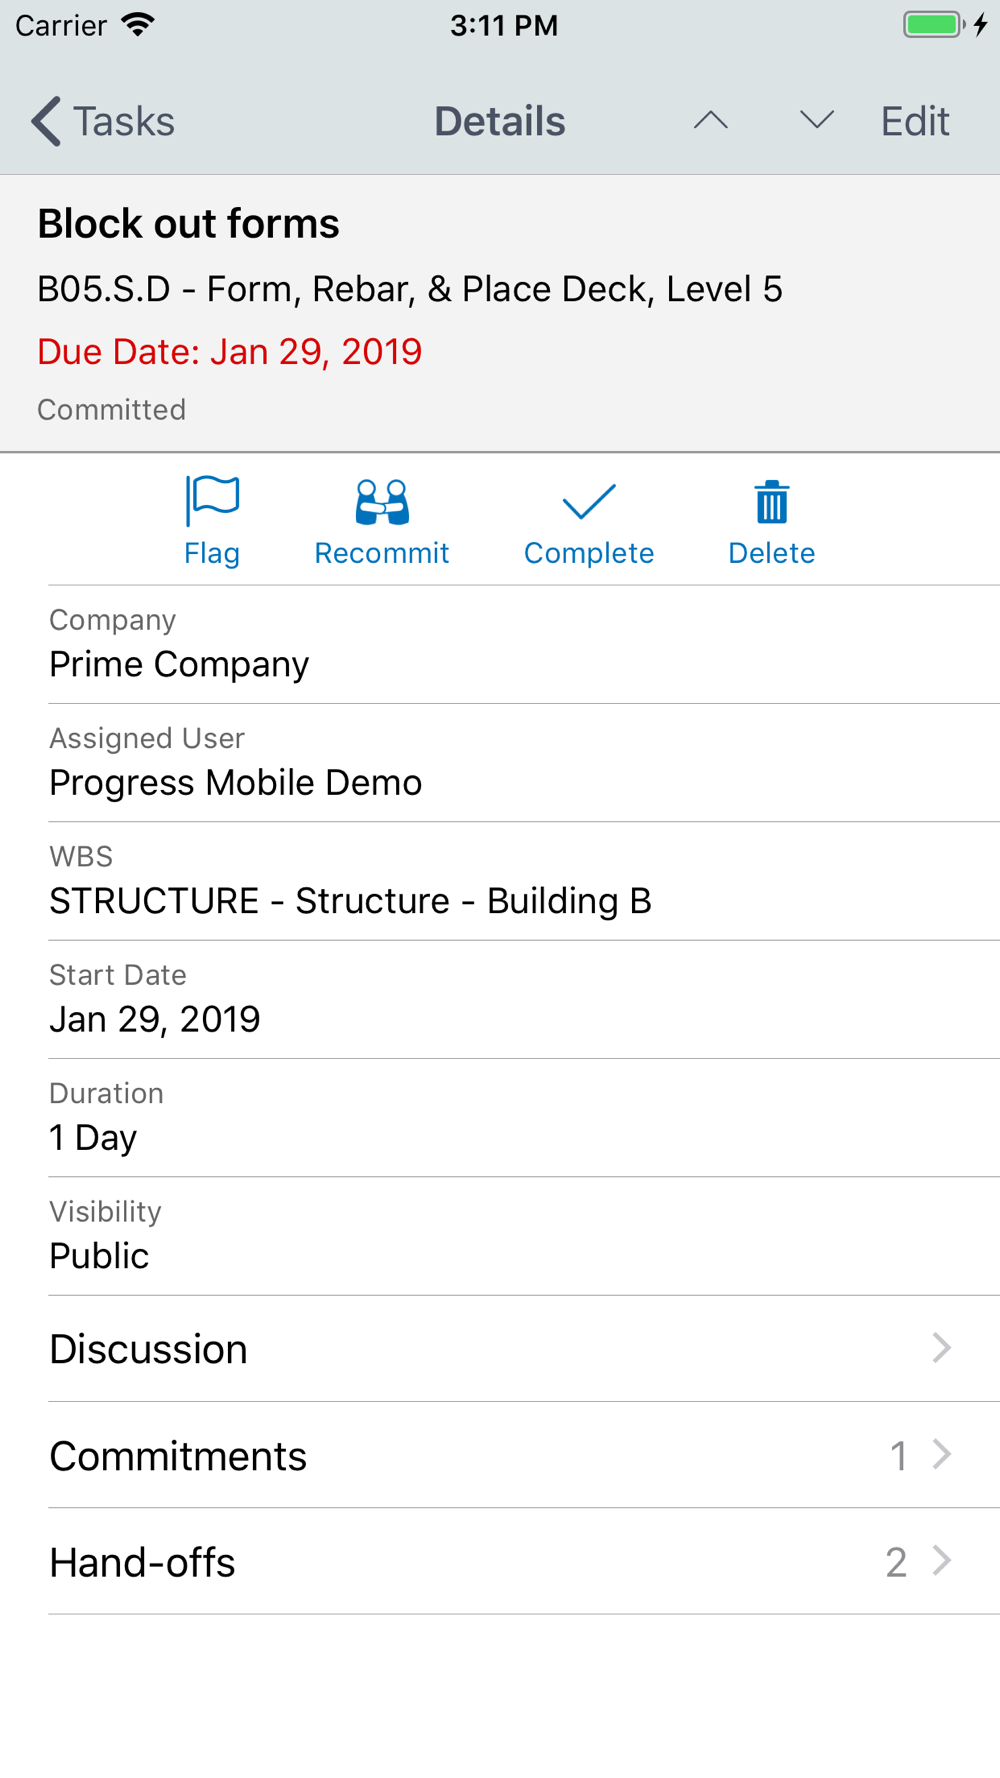The width and height of the screenshot is (1000, 1778).
Task: Tap the Start Date value
Action: click(155, 1019)
